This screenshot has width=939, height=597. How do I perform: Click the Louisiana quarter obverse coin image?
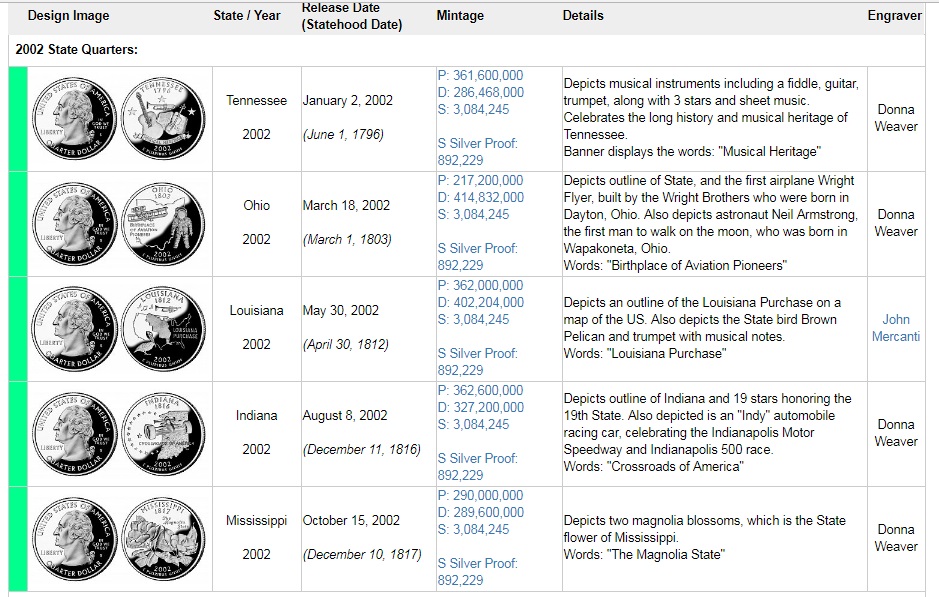[74, 328]
